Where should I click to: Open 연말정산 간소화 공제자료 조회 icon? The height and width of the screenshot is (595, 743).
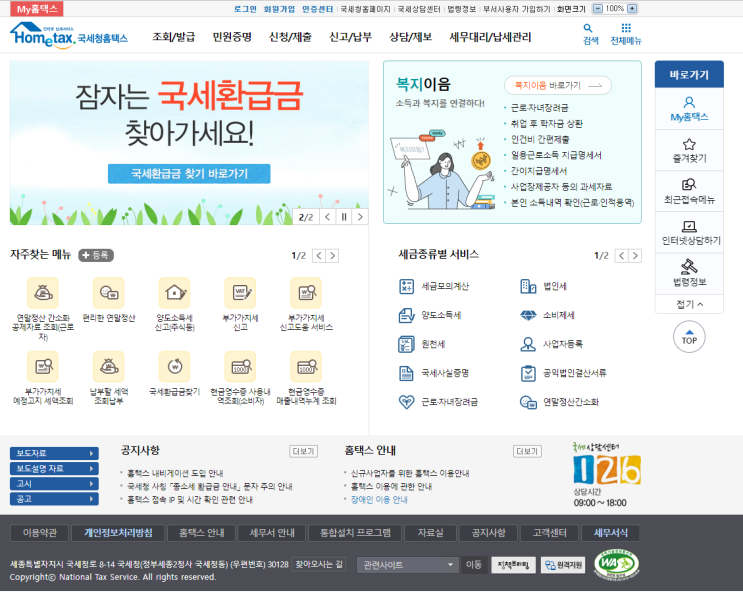(x=43, y=293)
